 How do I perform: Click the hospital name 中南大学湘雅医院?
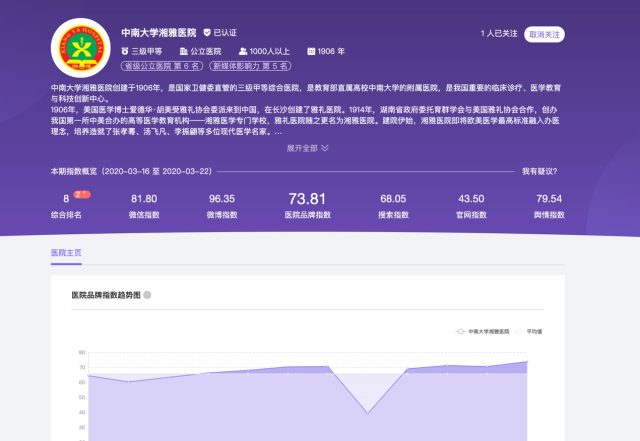(159, 33)
